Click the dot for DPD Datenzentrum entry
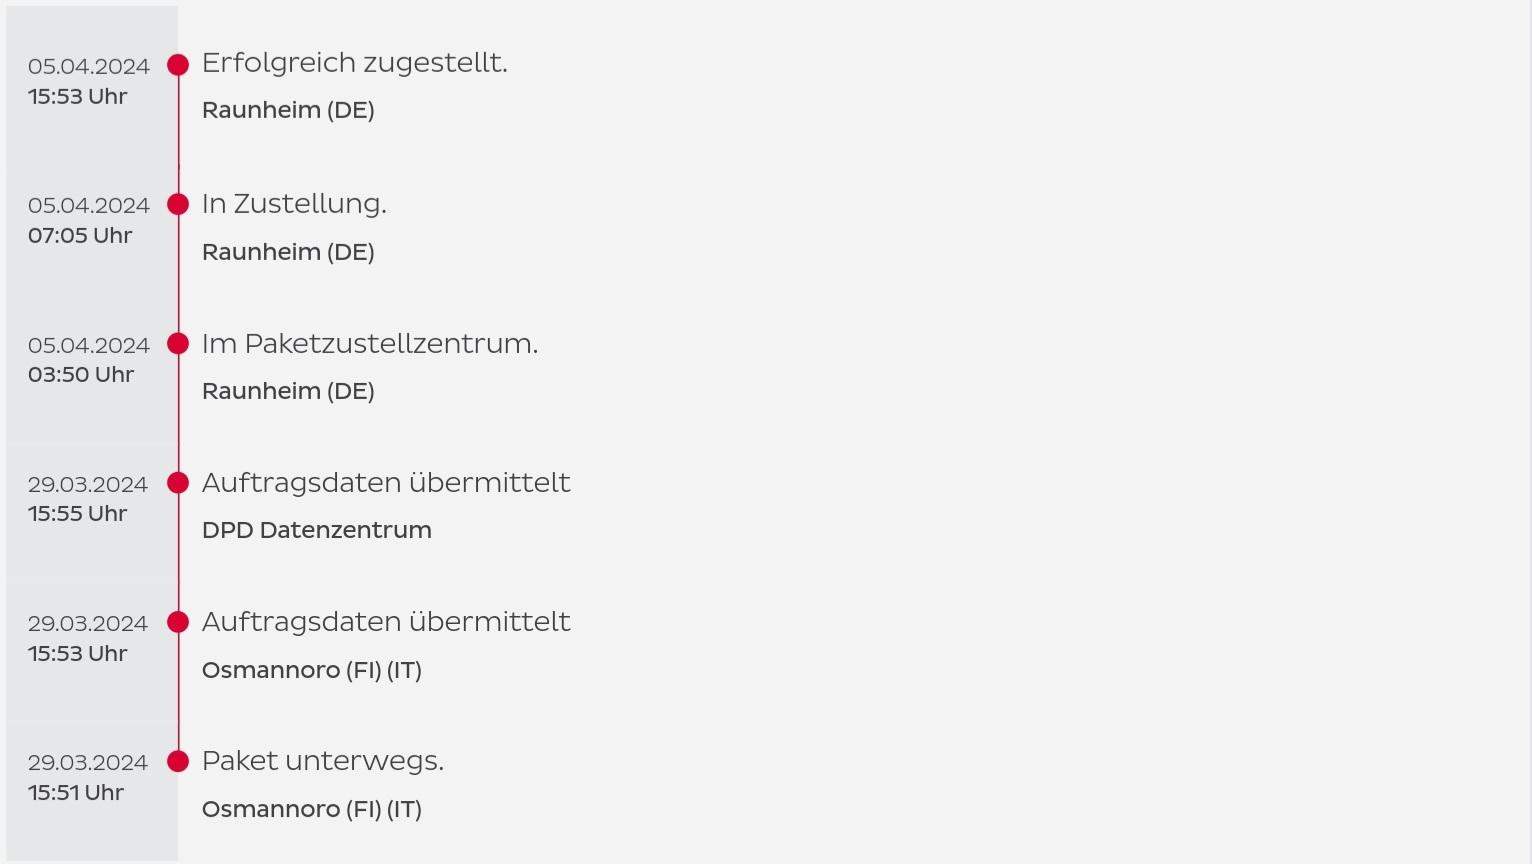The width and height of the screenshot is (1532, 864). click(x=178, y=483)
